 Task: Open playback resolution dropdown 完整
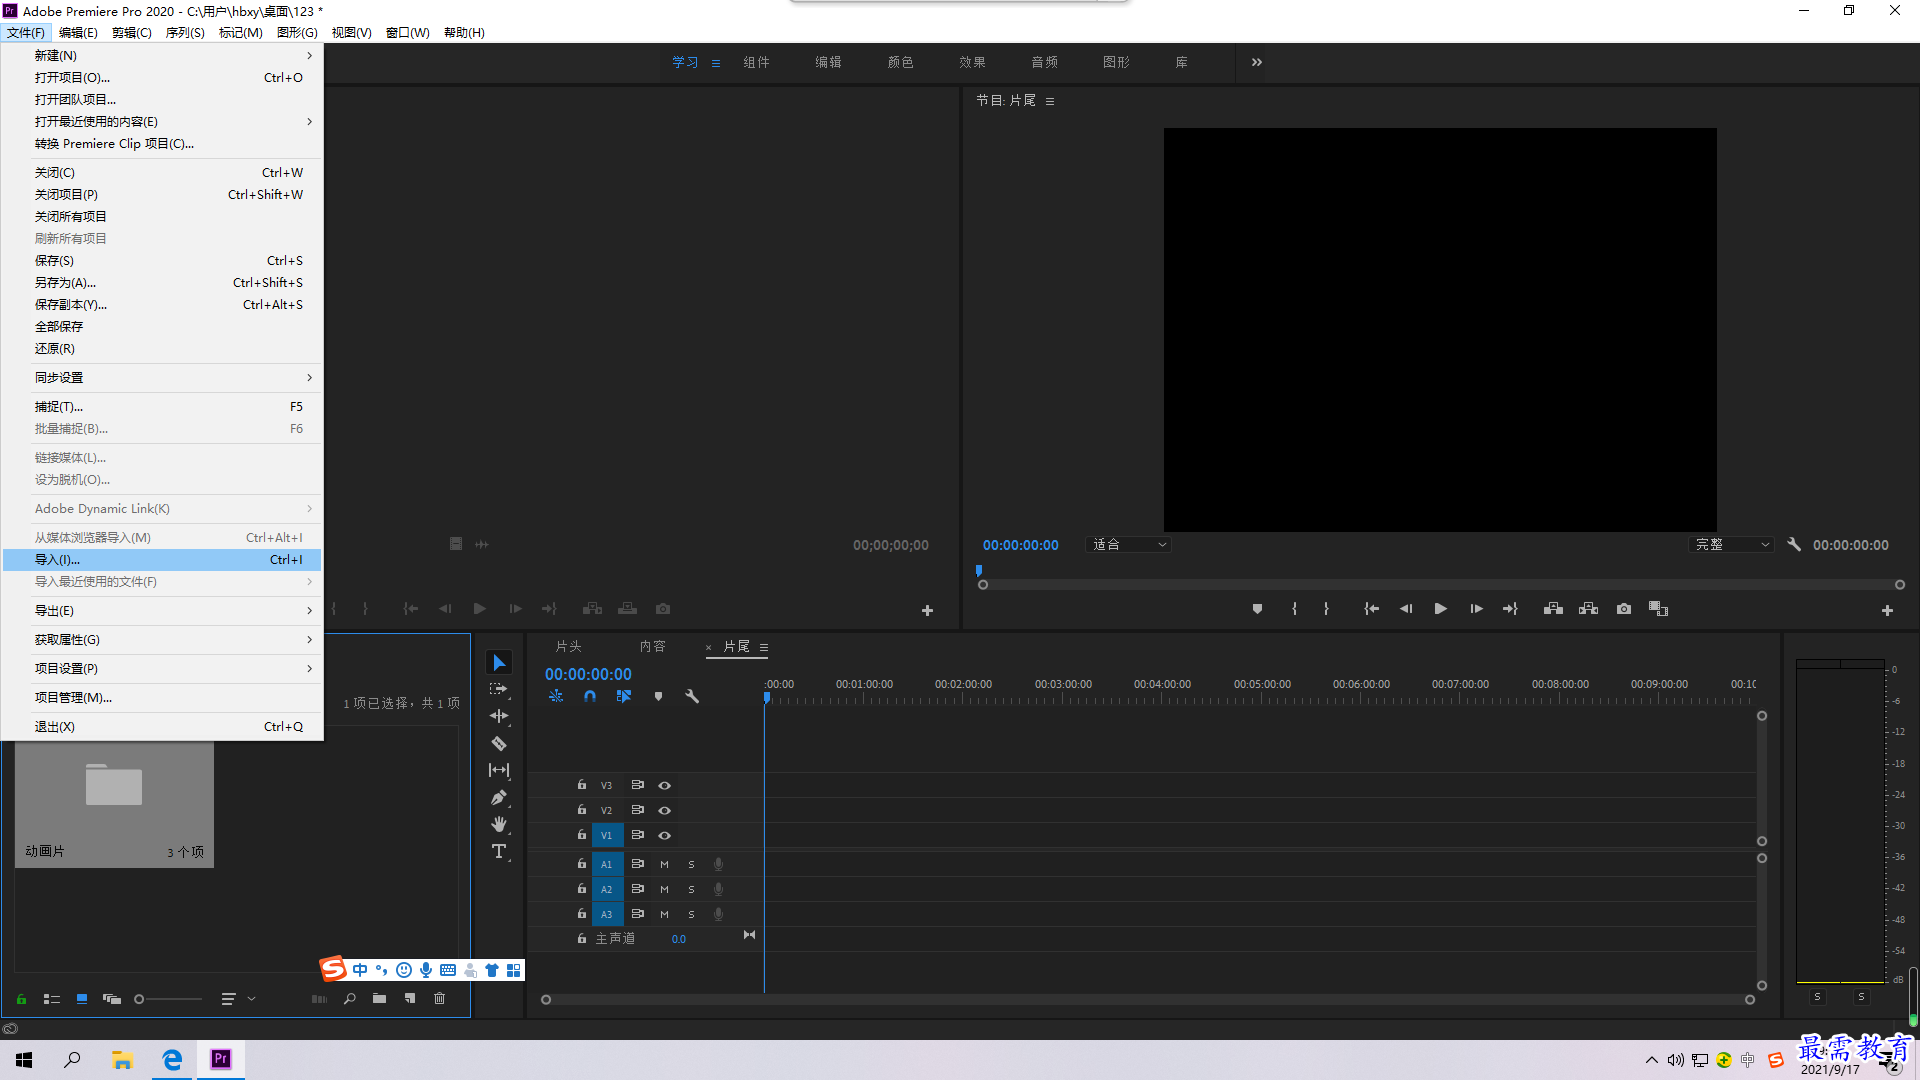[x=1731, y=545]
